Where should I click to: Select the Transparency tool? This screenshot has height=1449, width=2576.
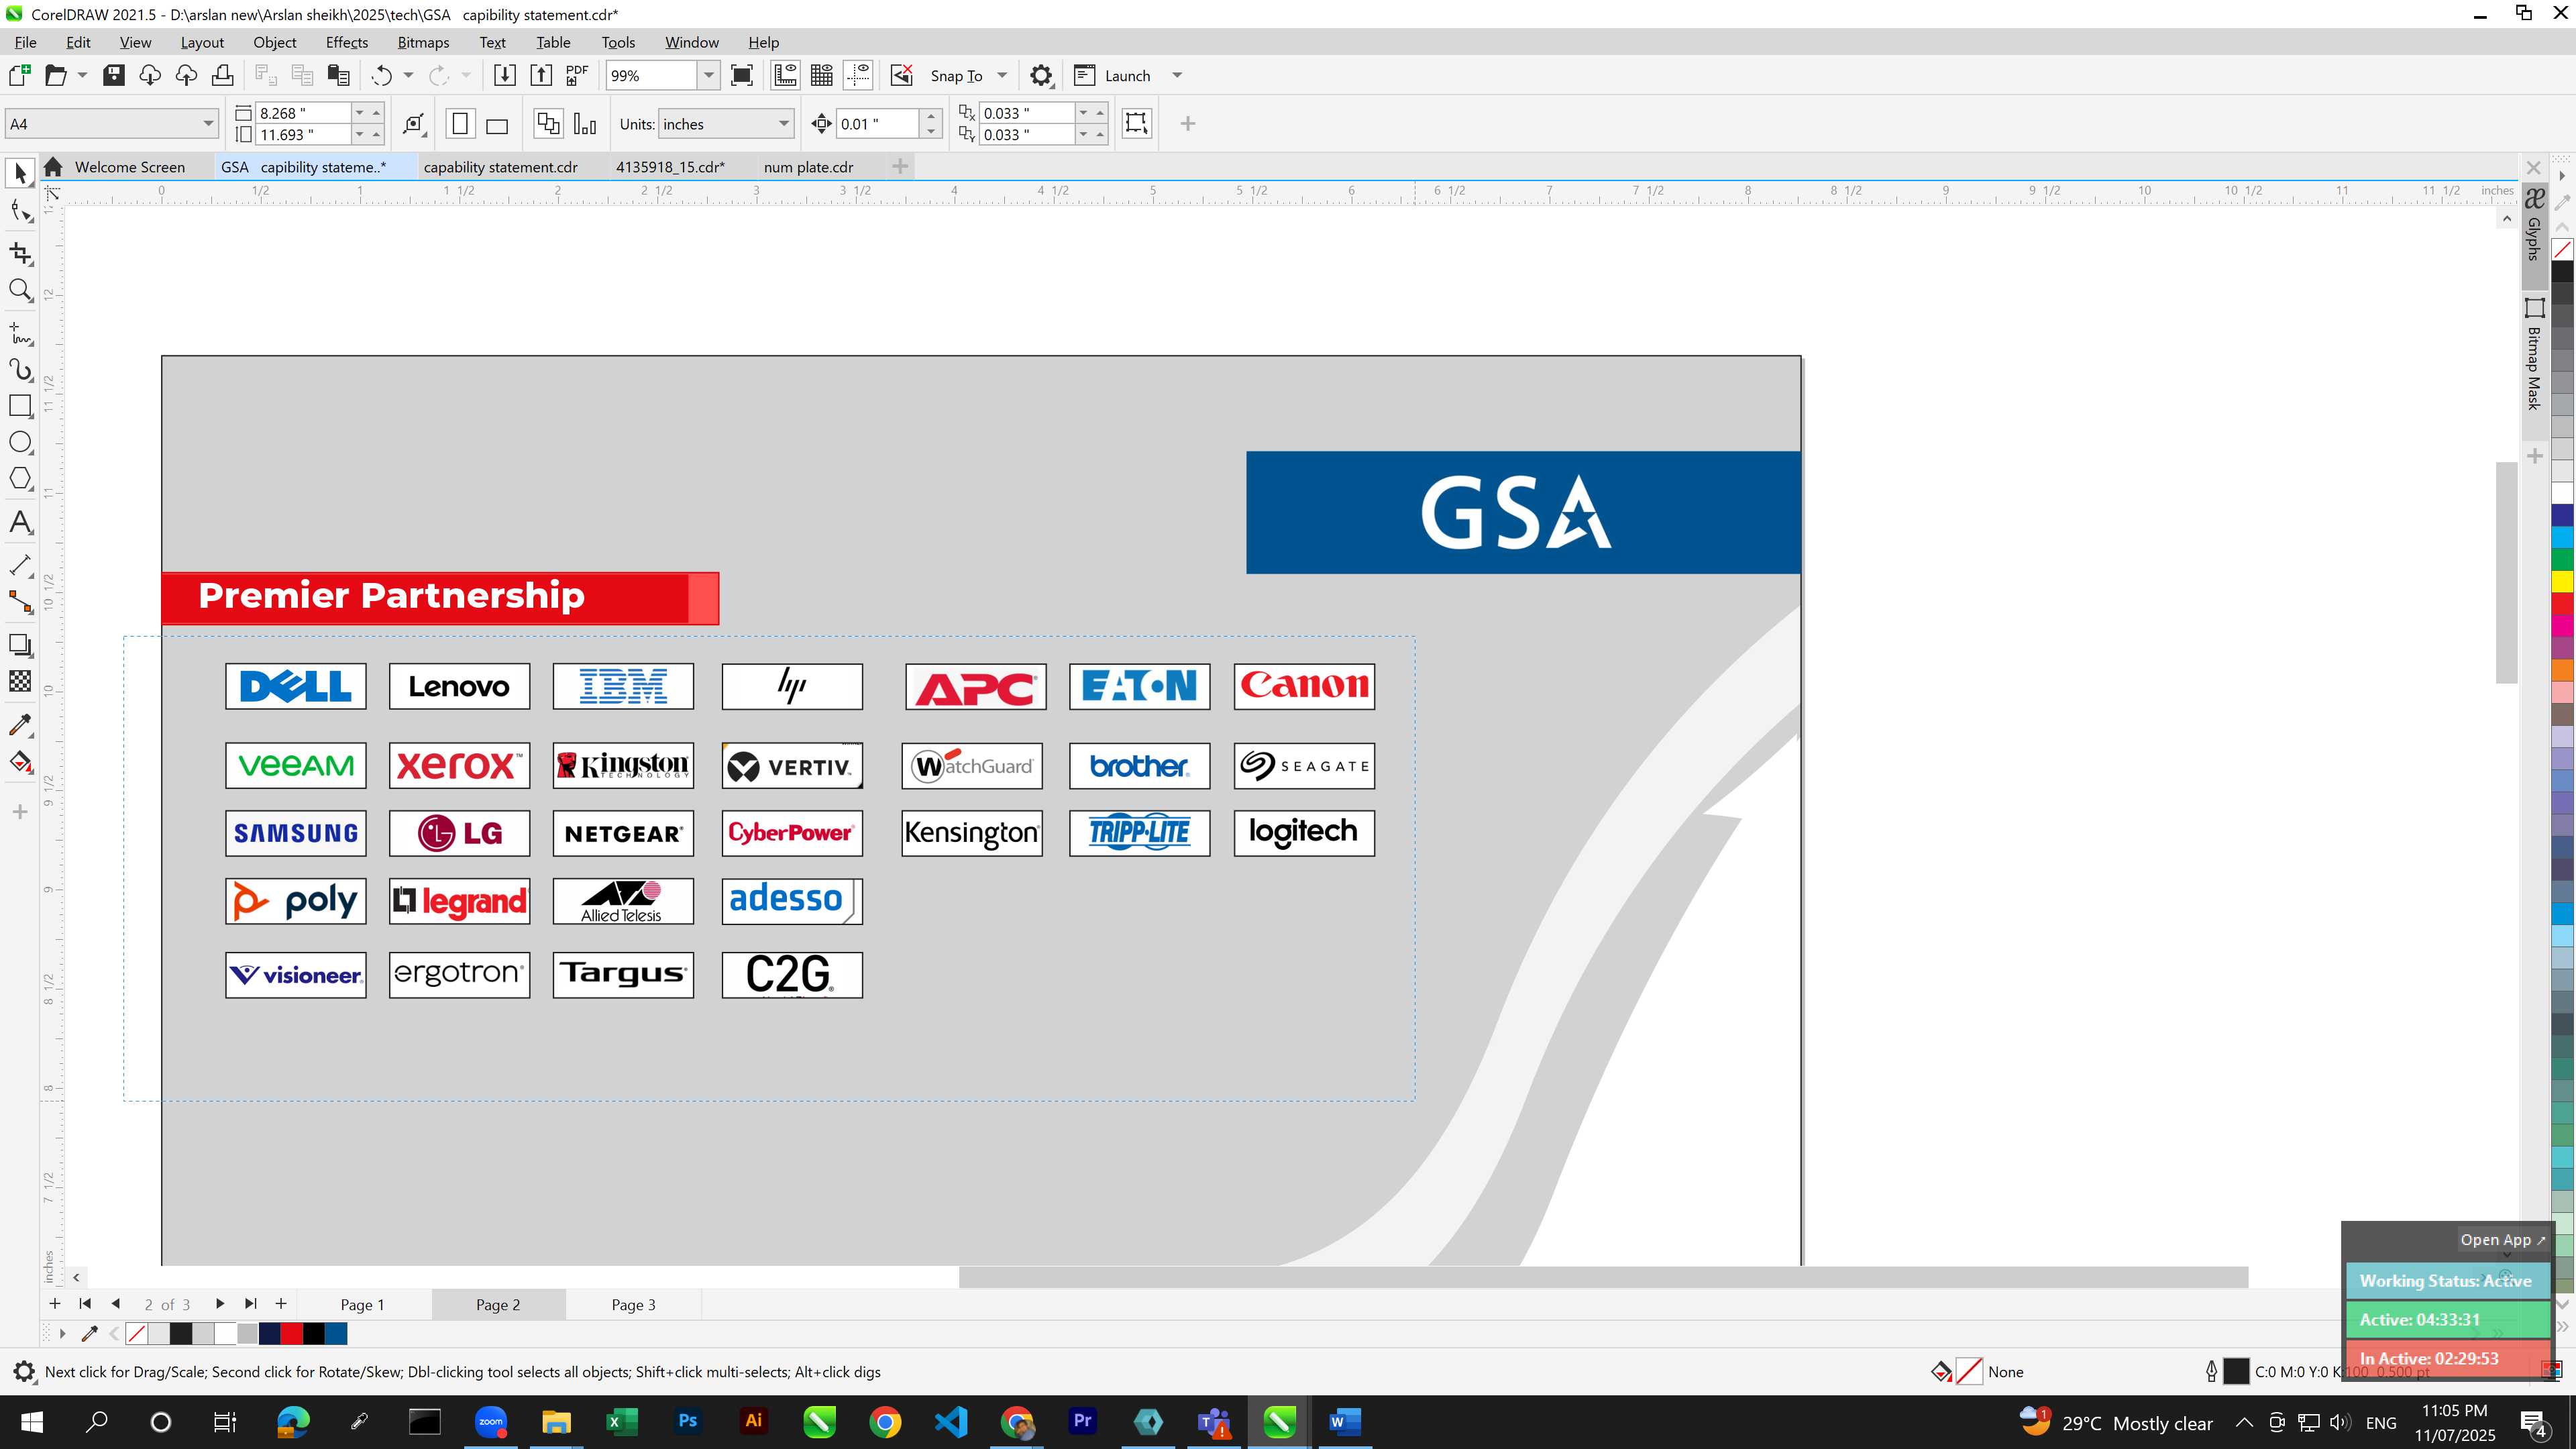pos(20,681)
